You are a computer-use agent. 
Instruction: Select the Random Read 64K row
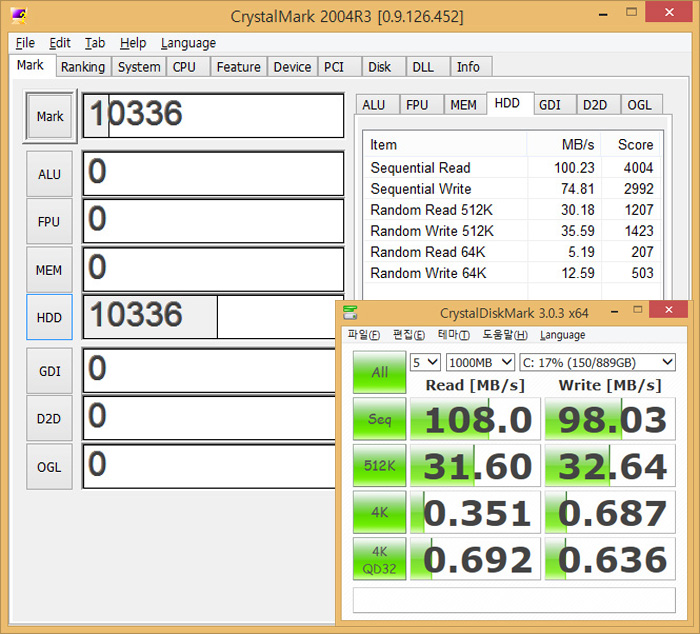pos(512,251)
